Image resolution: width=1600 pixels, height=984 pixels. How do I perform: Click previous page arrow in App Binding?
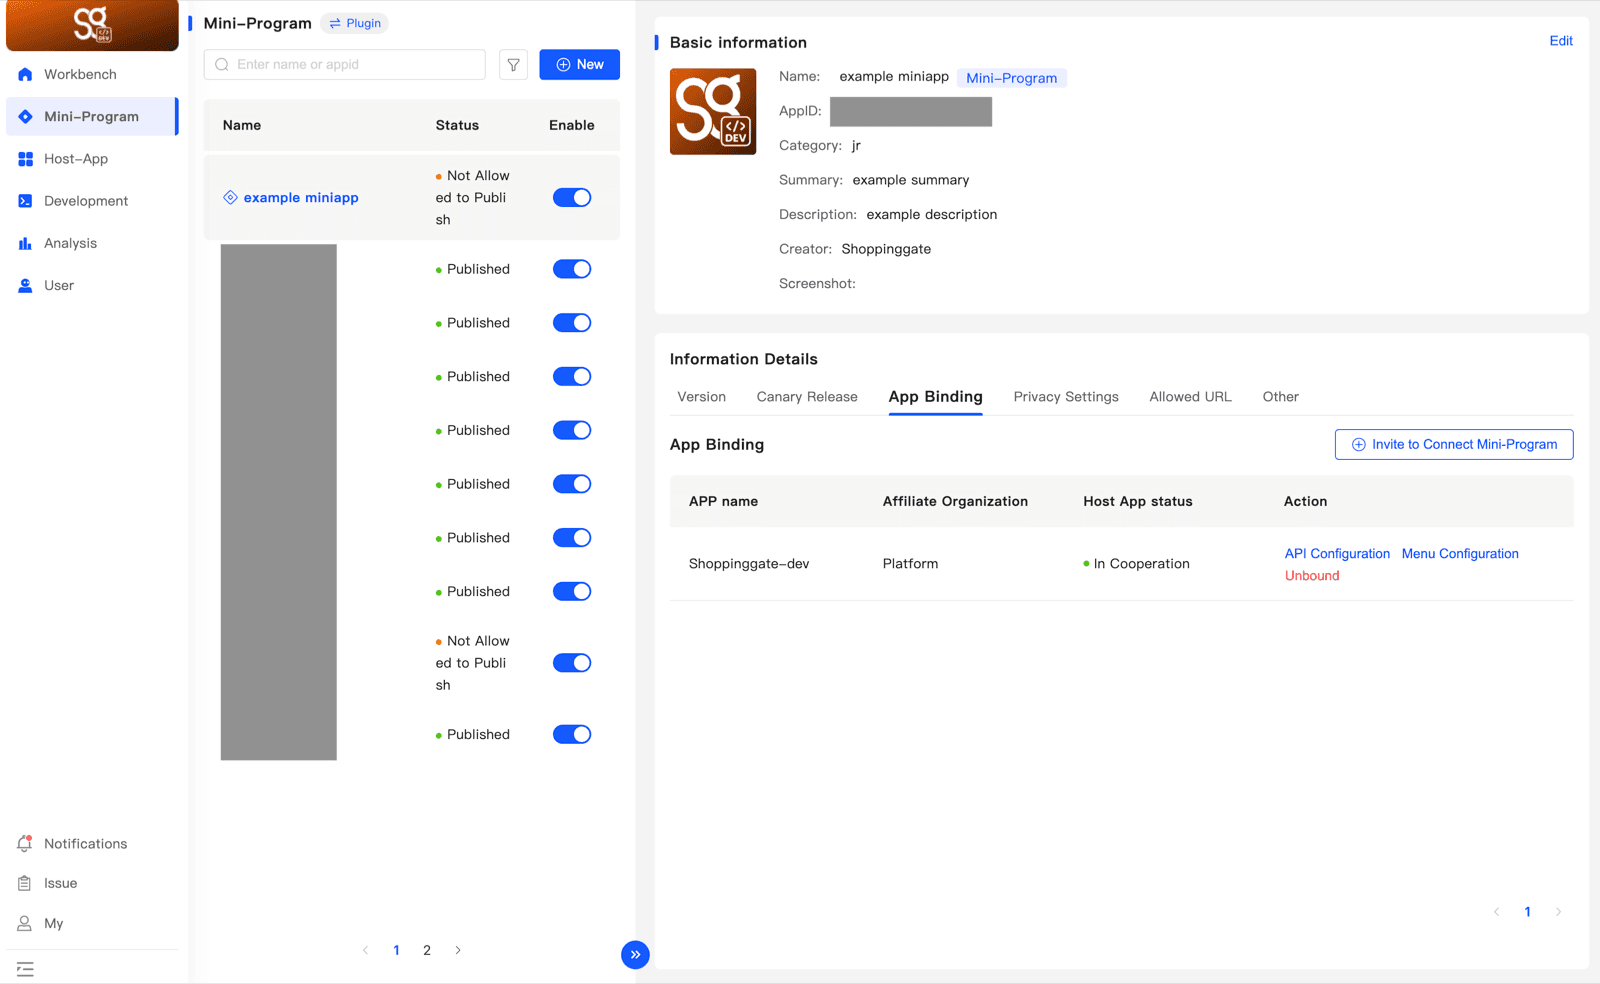[x=1497, y=912]
